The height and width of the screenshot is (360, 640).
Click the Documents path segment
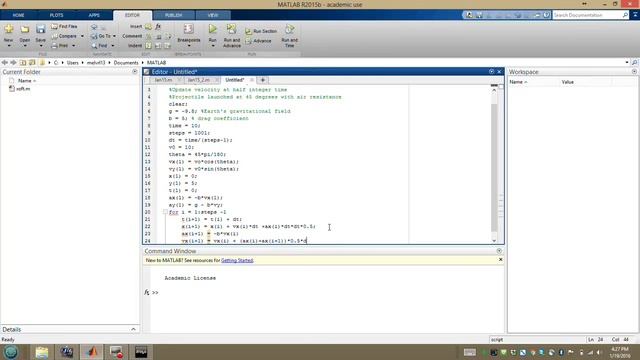click(126, 63)
